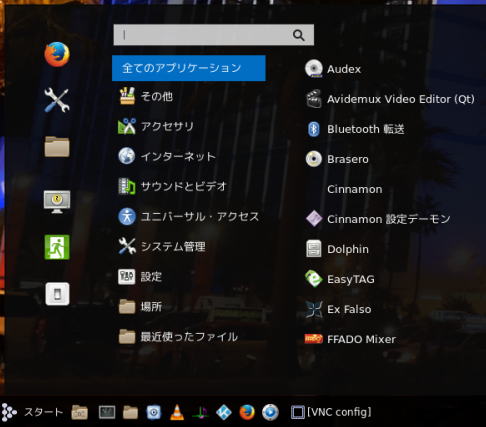486x427 pixels.
Task: Click the green logout exit icon
Action: pos(57,247)
